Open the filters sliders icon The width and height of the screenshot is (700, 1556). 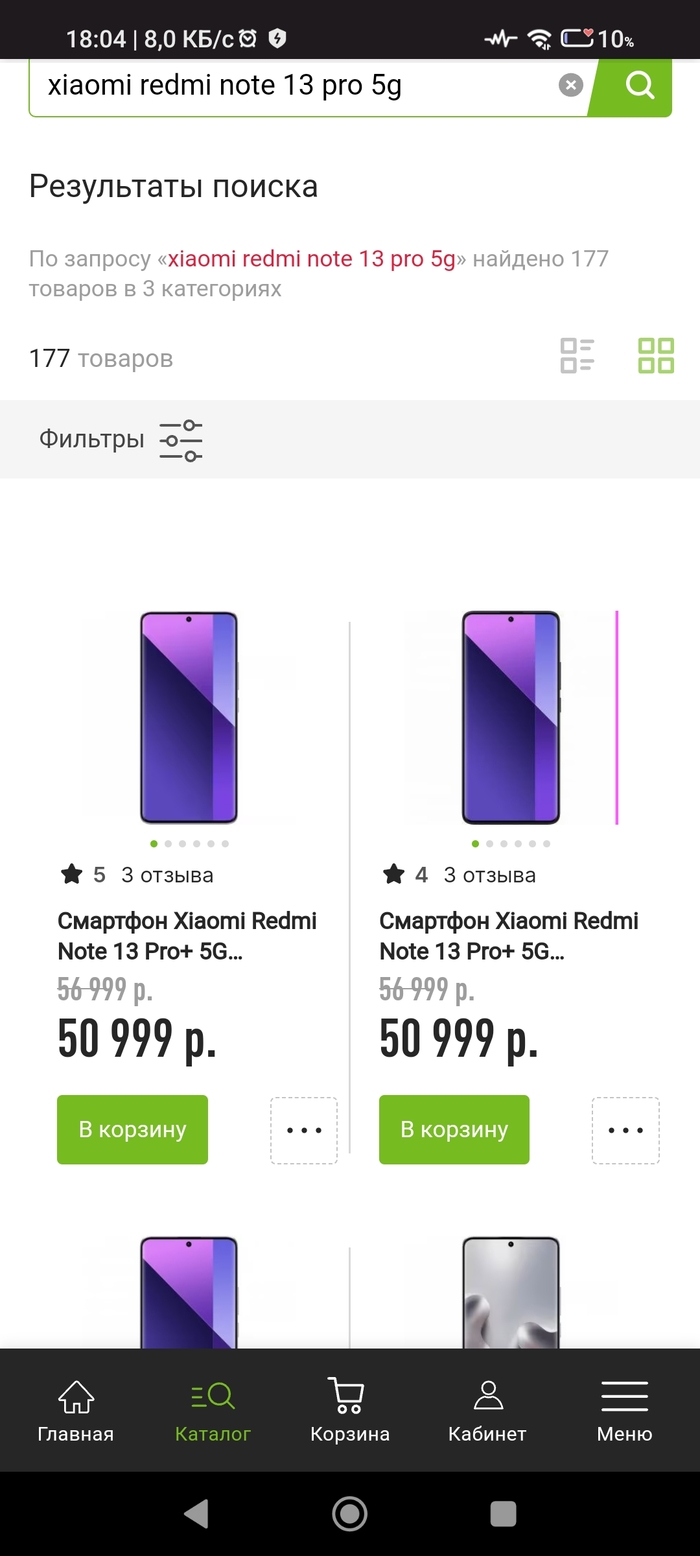[x=181, y=440]
